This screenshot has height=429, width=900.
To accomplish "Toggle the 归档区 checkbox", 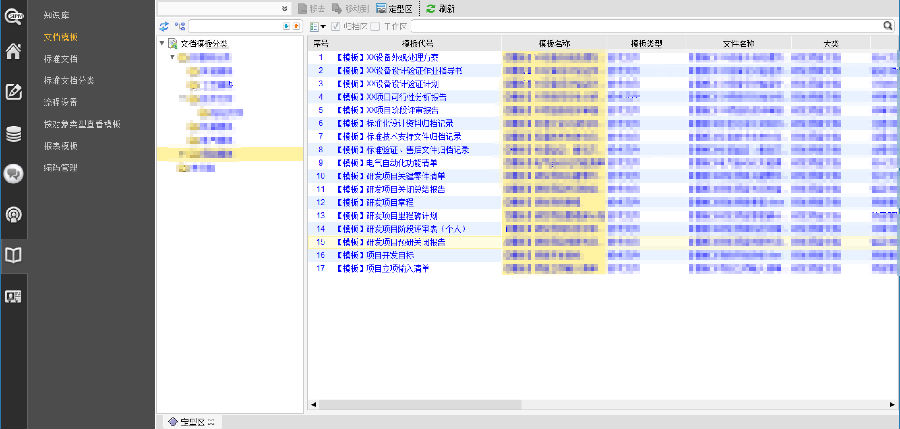I will click(336, 25).
